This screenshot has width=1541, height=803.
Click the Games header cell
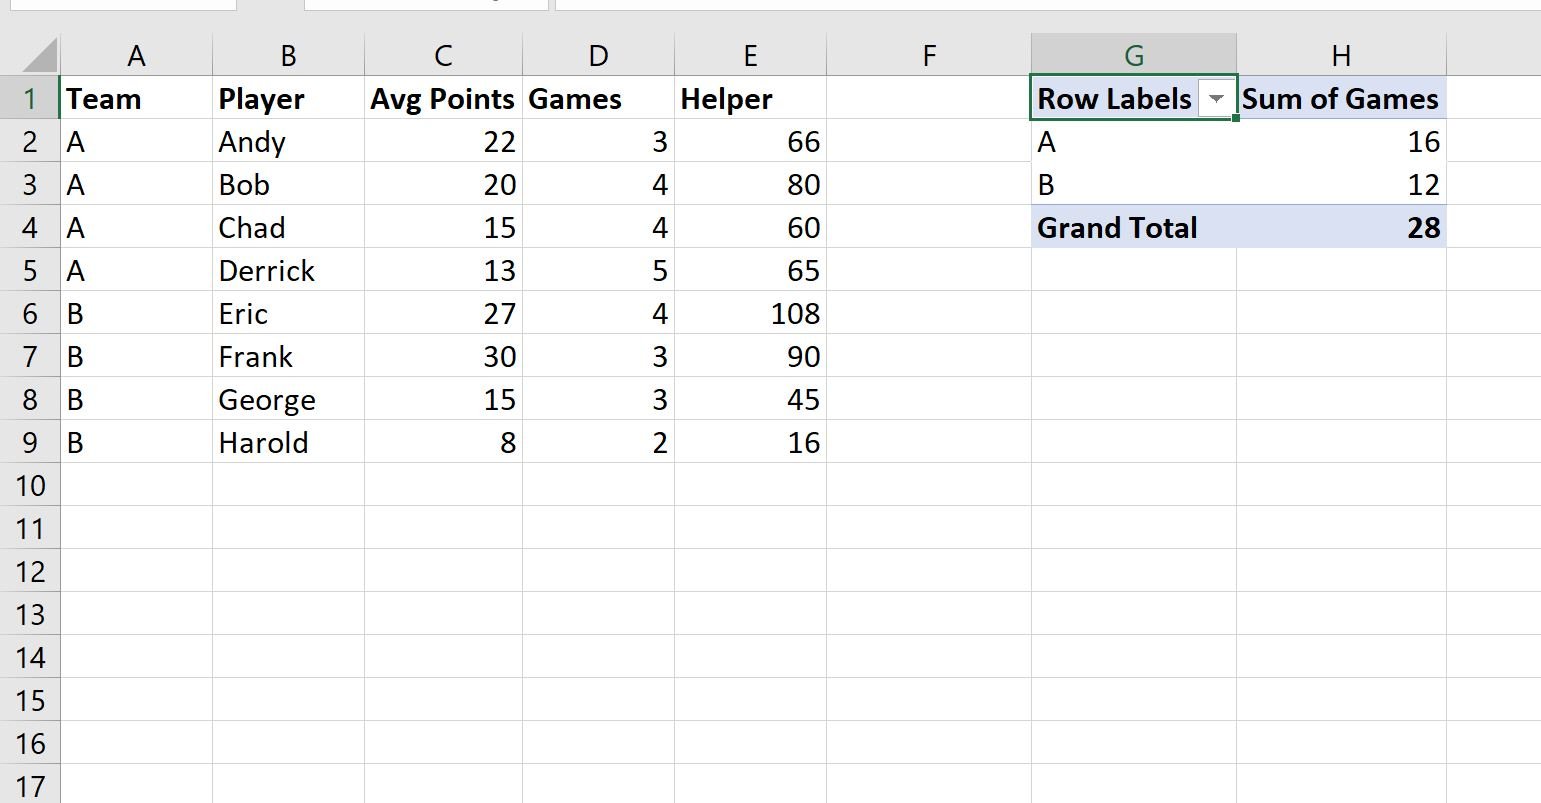pos(598,99)
